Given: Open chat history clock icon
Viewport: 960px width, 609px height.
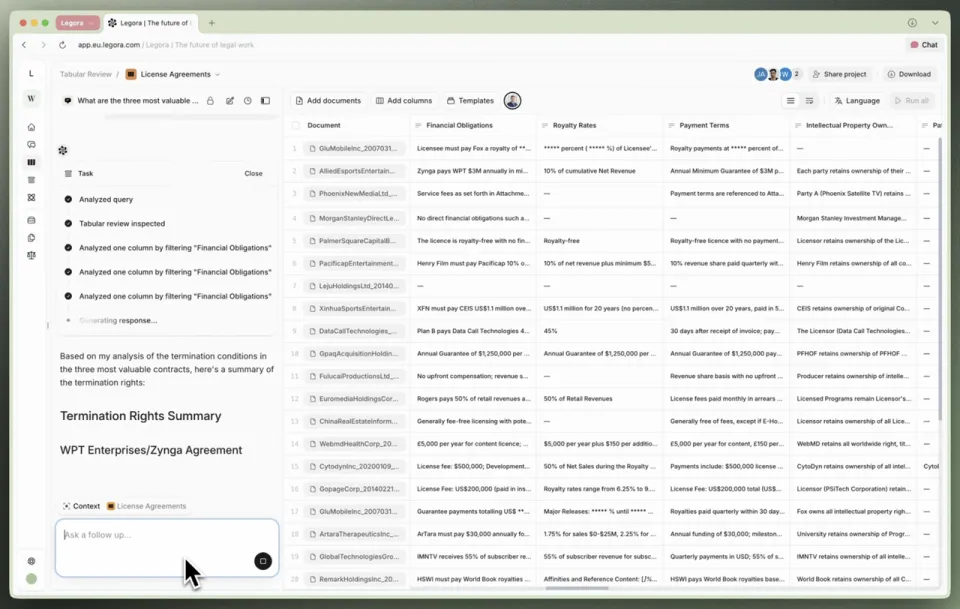Looking at the screenshot, I should [x=247, y=101].
